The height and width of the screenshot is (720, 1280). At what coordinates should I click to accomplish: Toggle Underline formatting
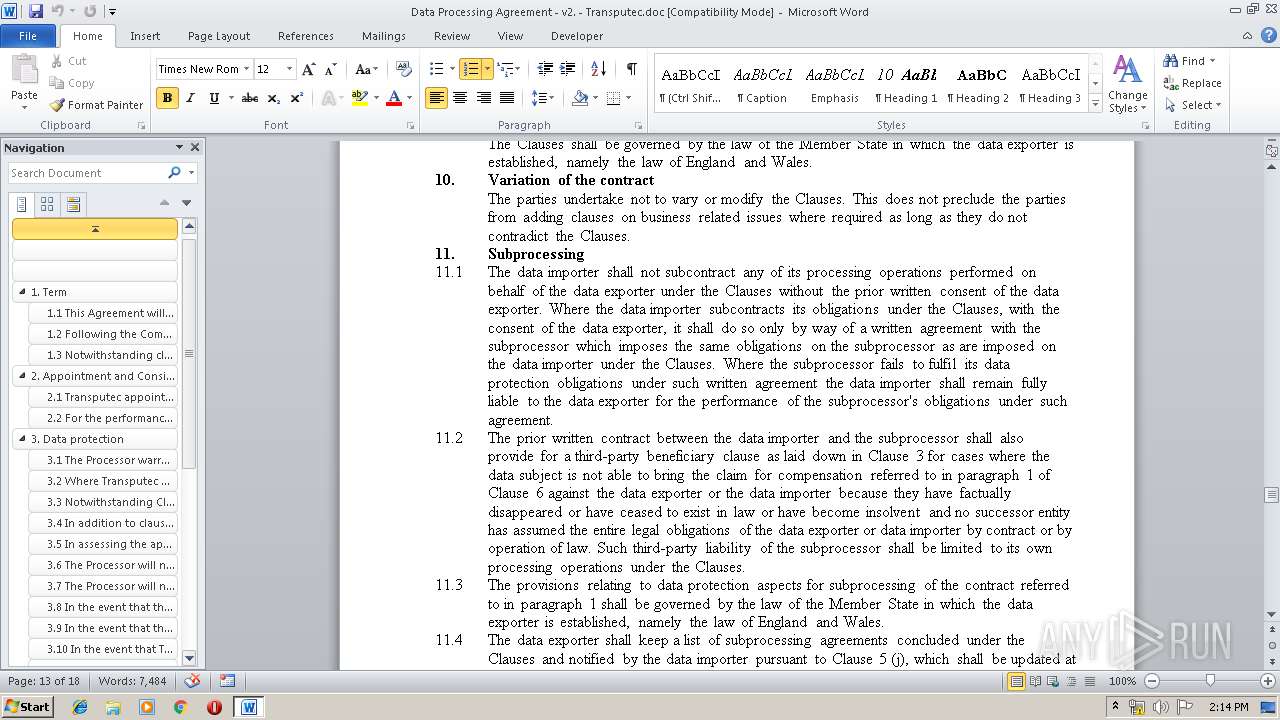click(x=214, y=98)
